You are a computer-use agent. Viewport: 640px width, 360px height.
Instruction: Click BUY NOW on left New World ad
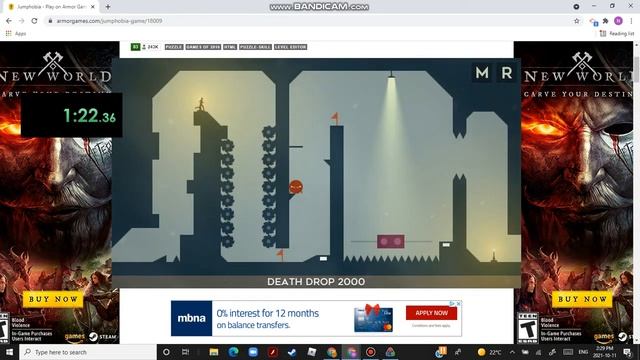53,299
